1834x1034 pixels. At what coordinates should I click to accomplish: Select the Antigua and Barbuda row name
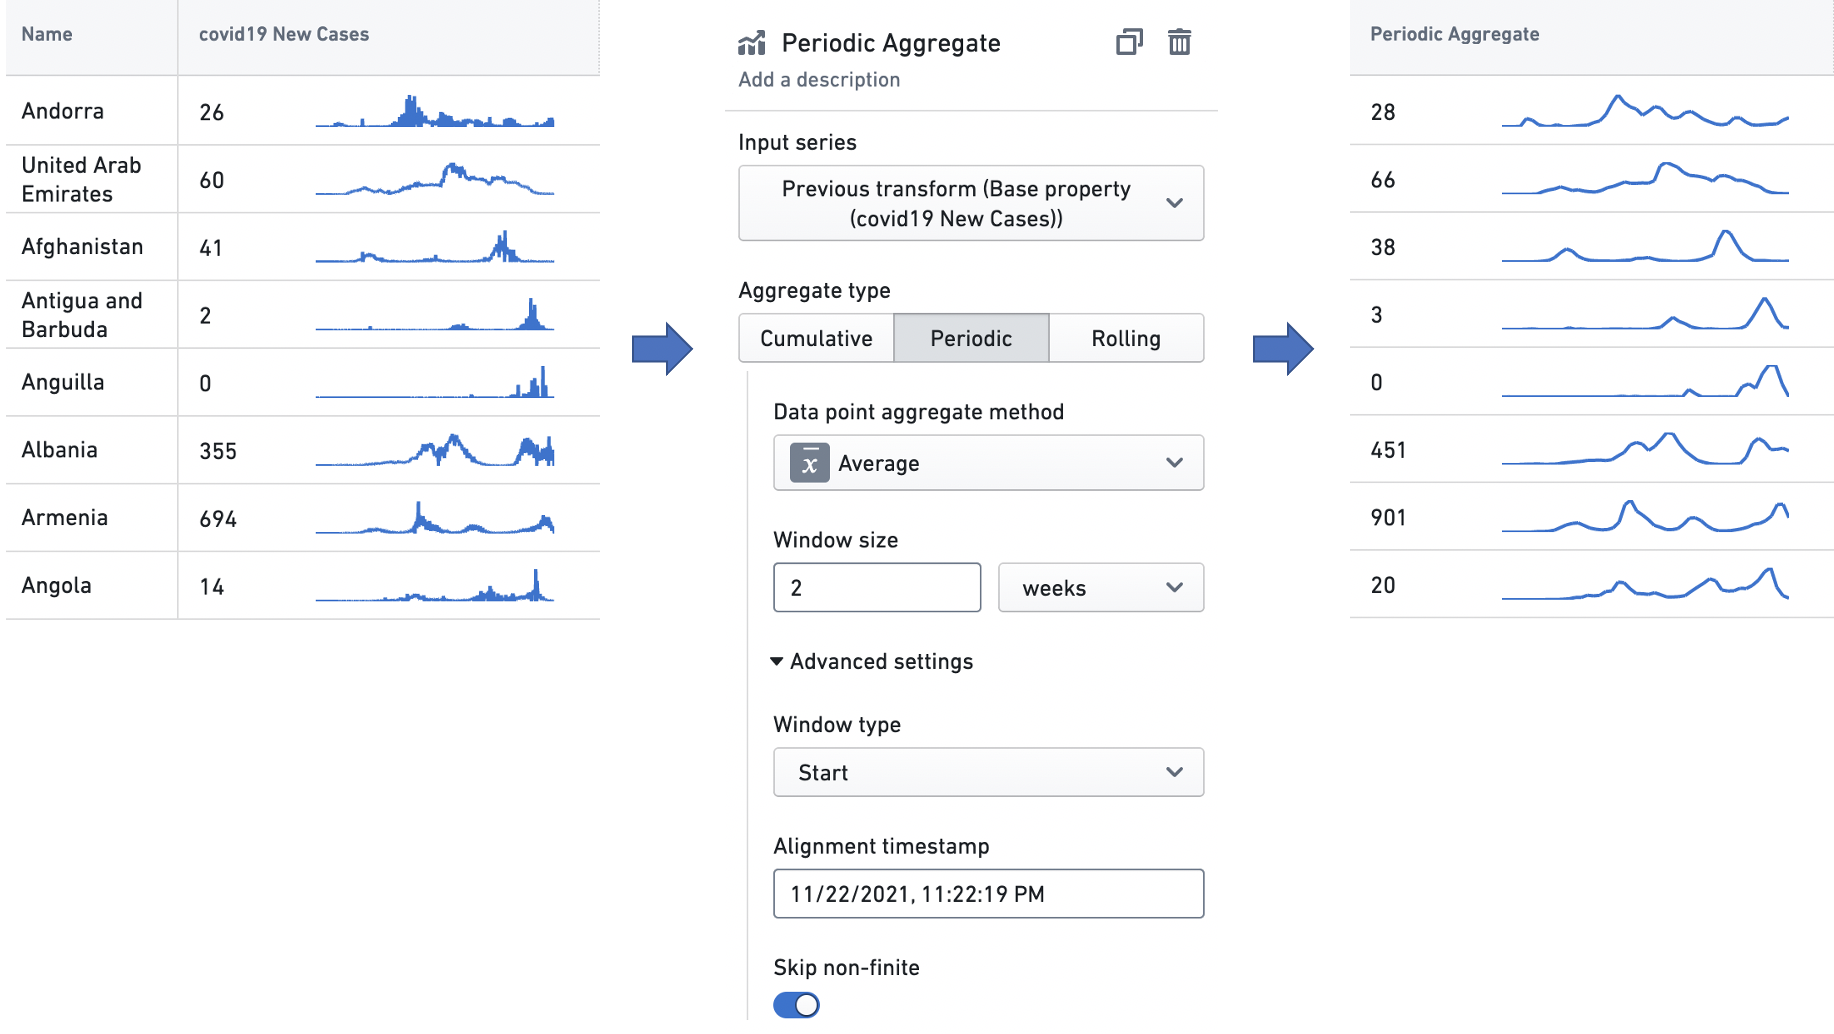pyautogui.click(x=82, y=314)
